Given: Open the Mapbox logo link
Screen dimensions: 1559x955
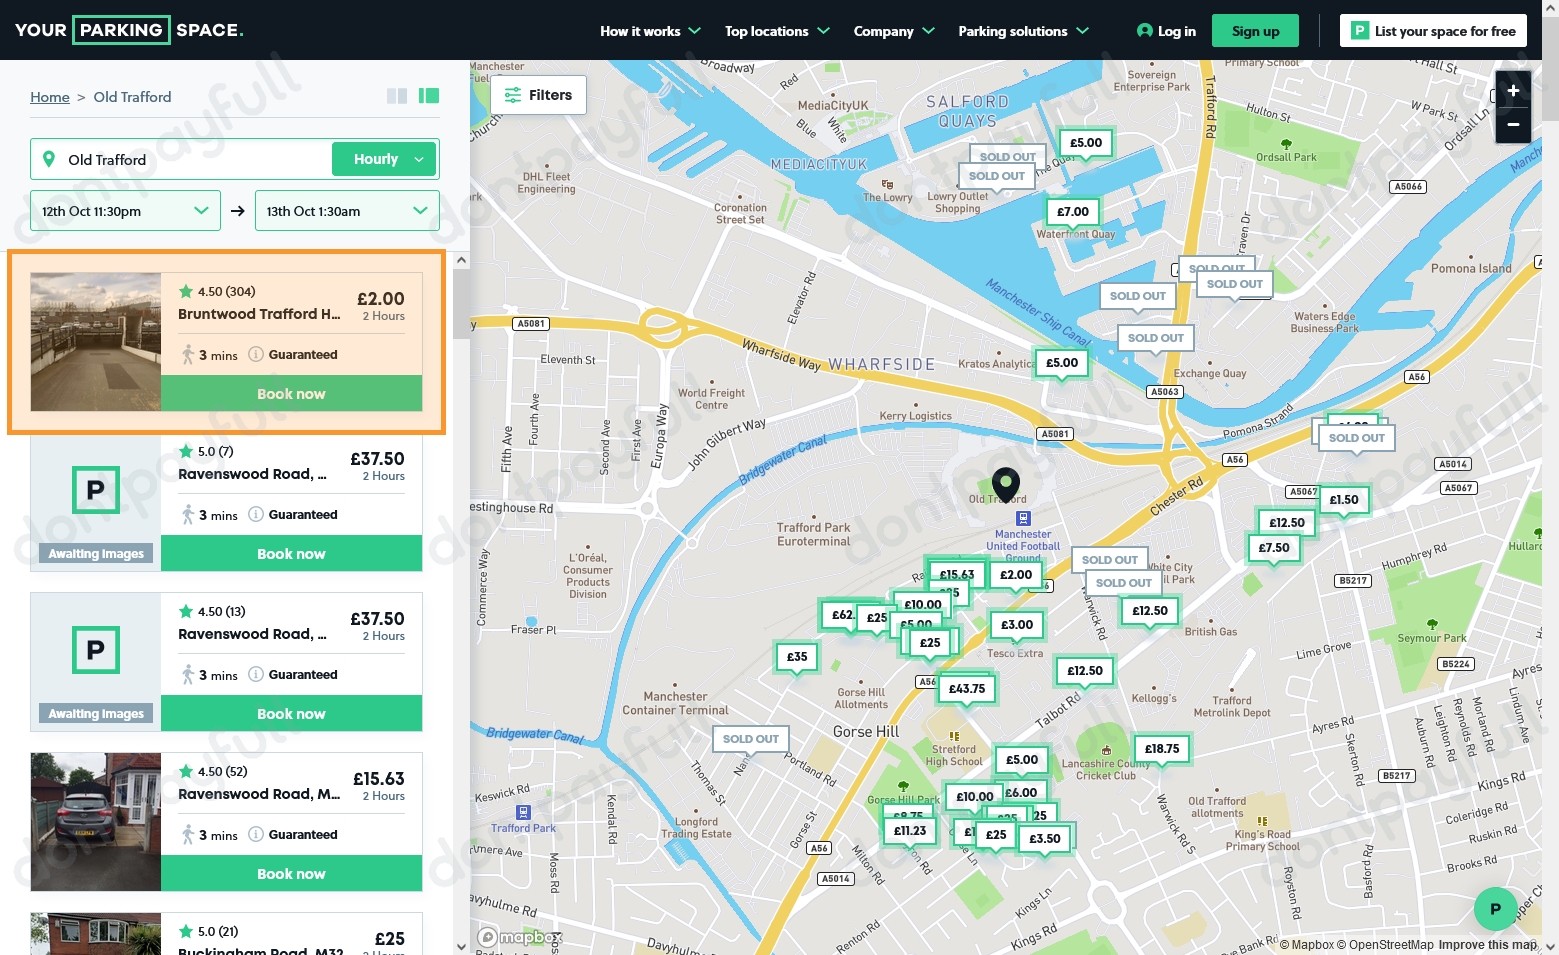Looking at the screenshot, I should pyautogui.click(x=520, y=937).
